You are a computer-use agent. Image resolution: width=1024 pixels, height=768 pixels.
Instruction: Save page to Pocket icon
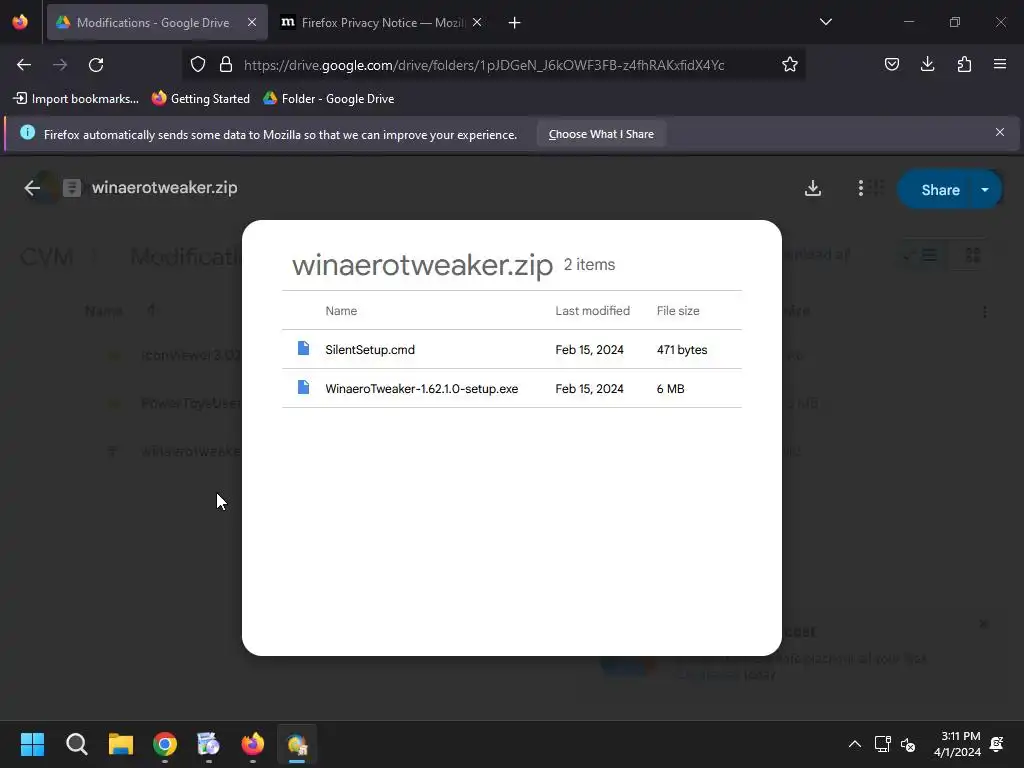click(x=891, y=65)
